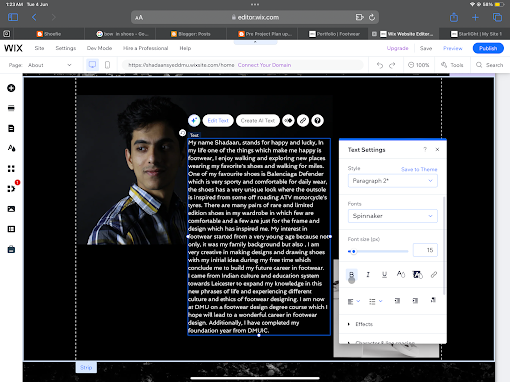Image resolution: width=510 pixels, height=382 pixels.
Task: Click the font size slider handle
Action: 354,251
